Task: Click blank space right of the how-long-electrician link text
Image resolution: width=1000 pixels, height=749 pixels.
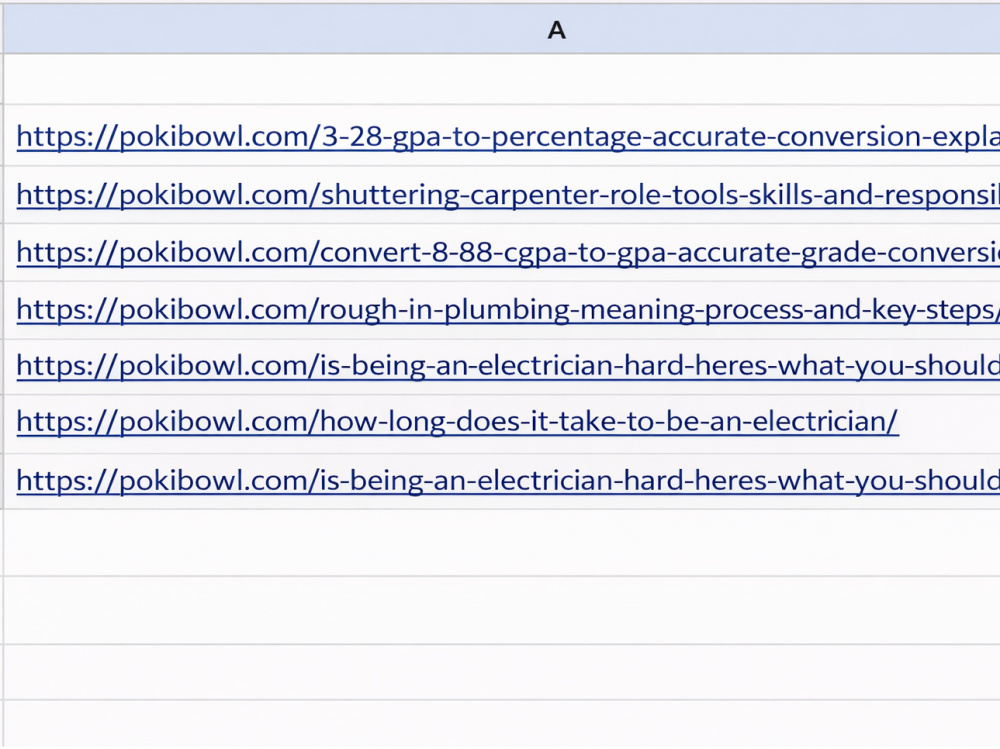Action: pyautogui.click(x=949, y=424)
